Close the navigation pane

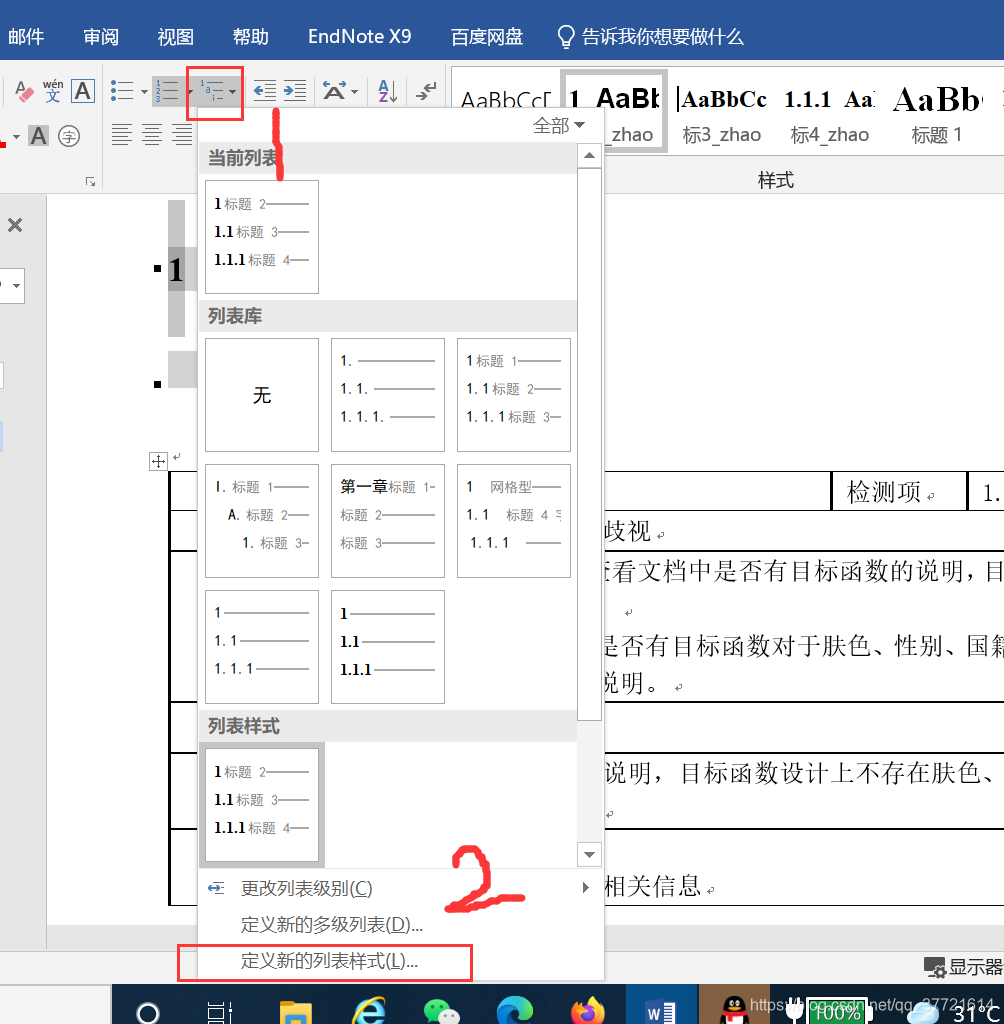tap(15, 225)
